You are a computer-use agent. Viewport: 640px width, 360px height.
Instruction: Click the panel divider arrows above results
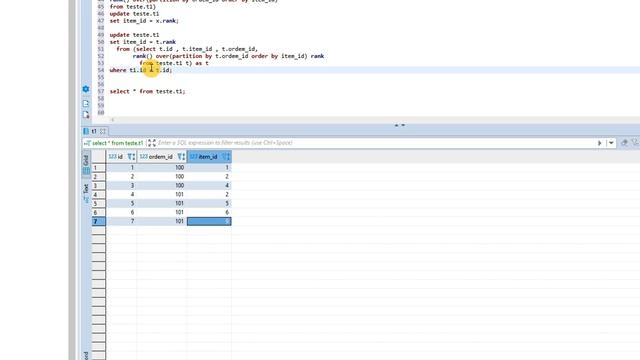(x=400, y=125)
